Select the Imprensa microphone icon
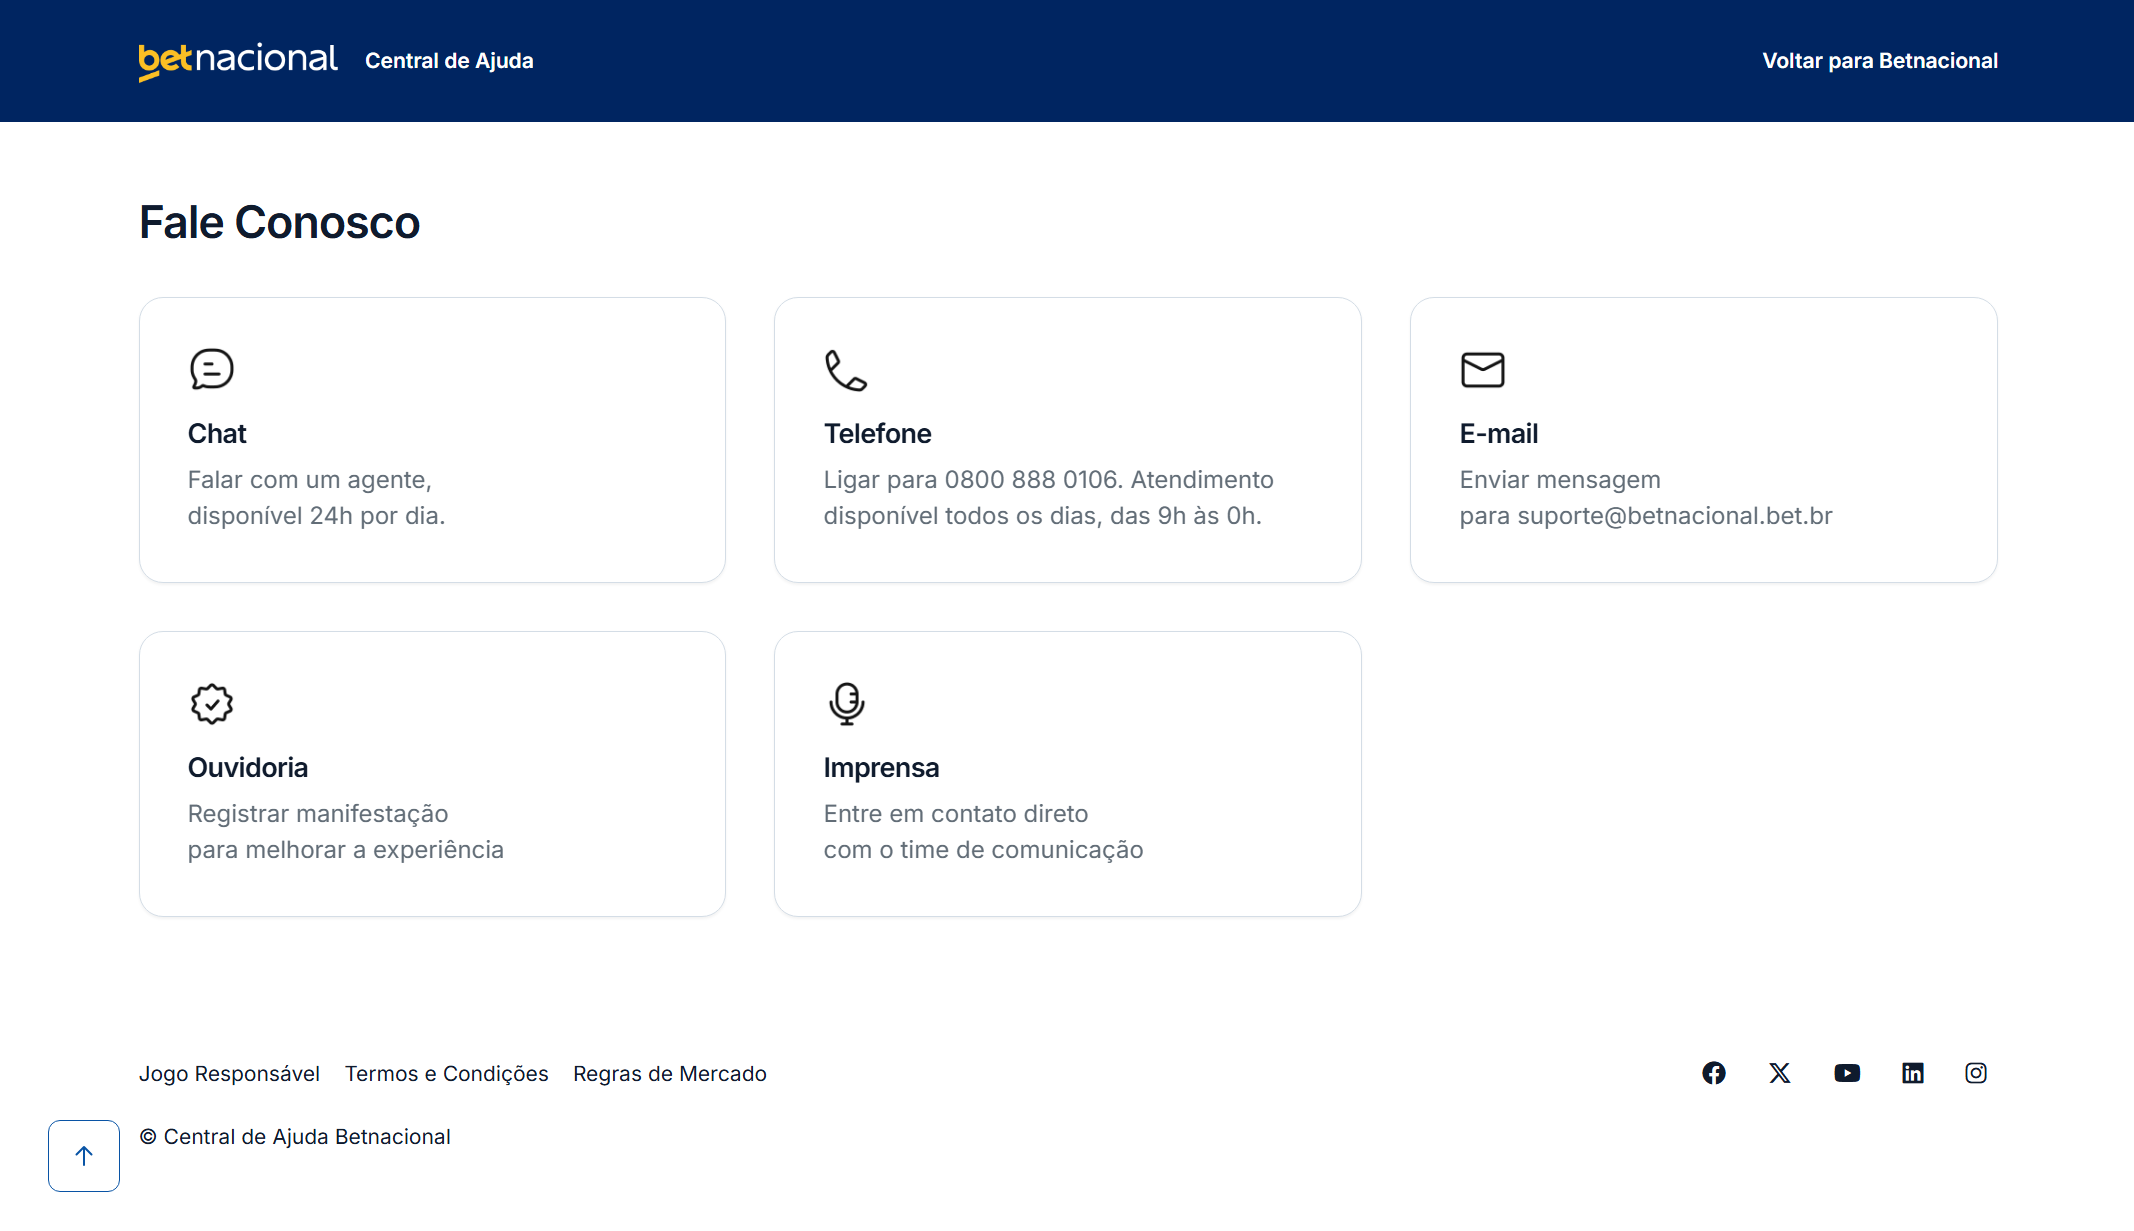The height and width of the screenshot is (1231, 2134). 847,702
